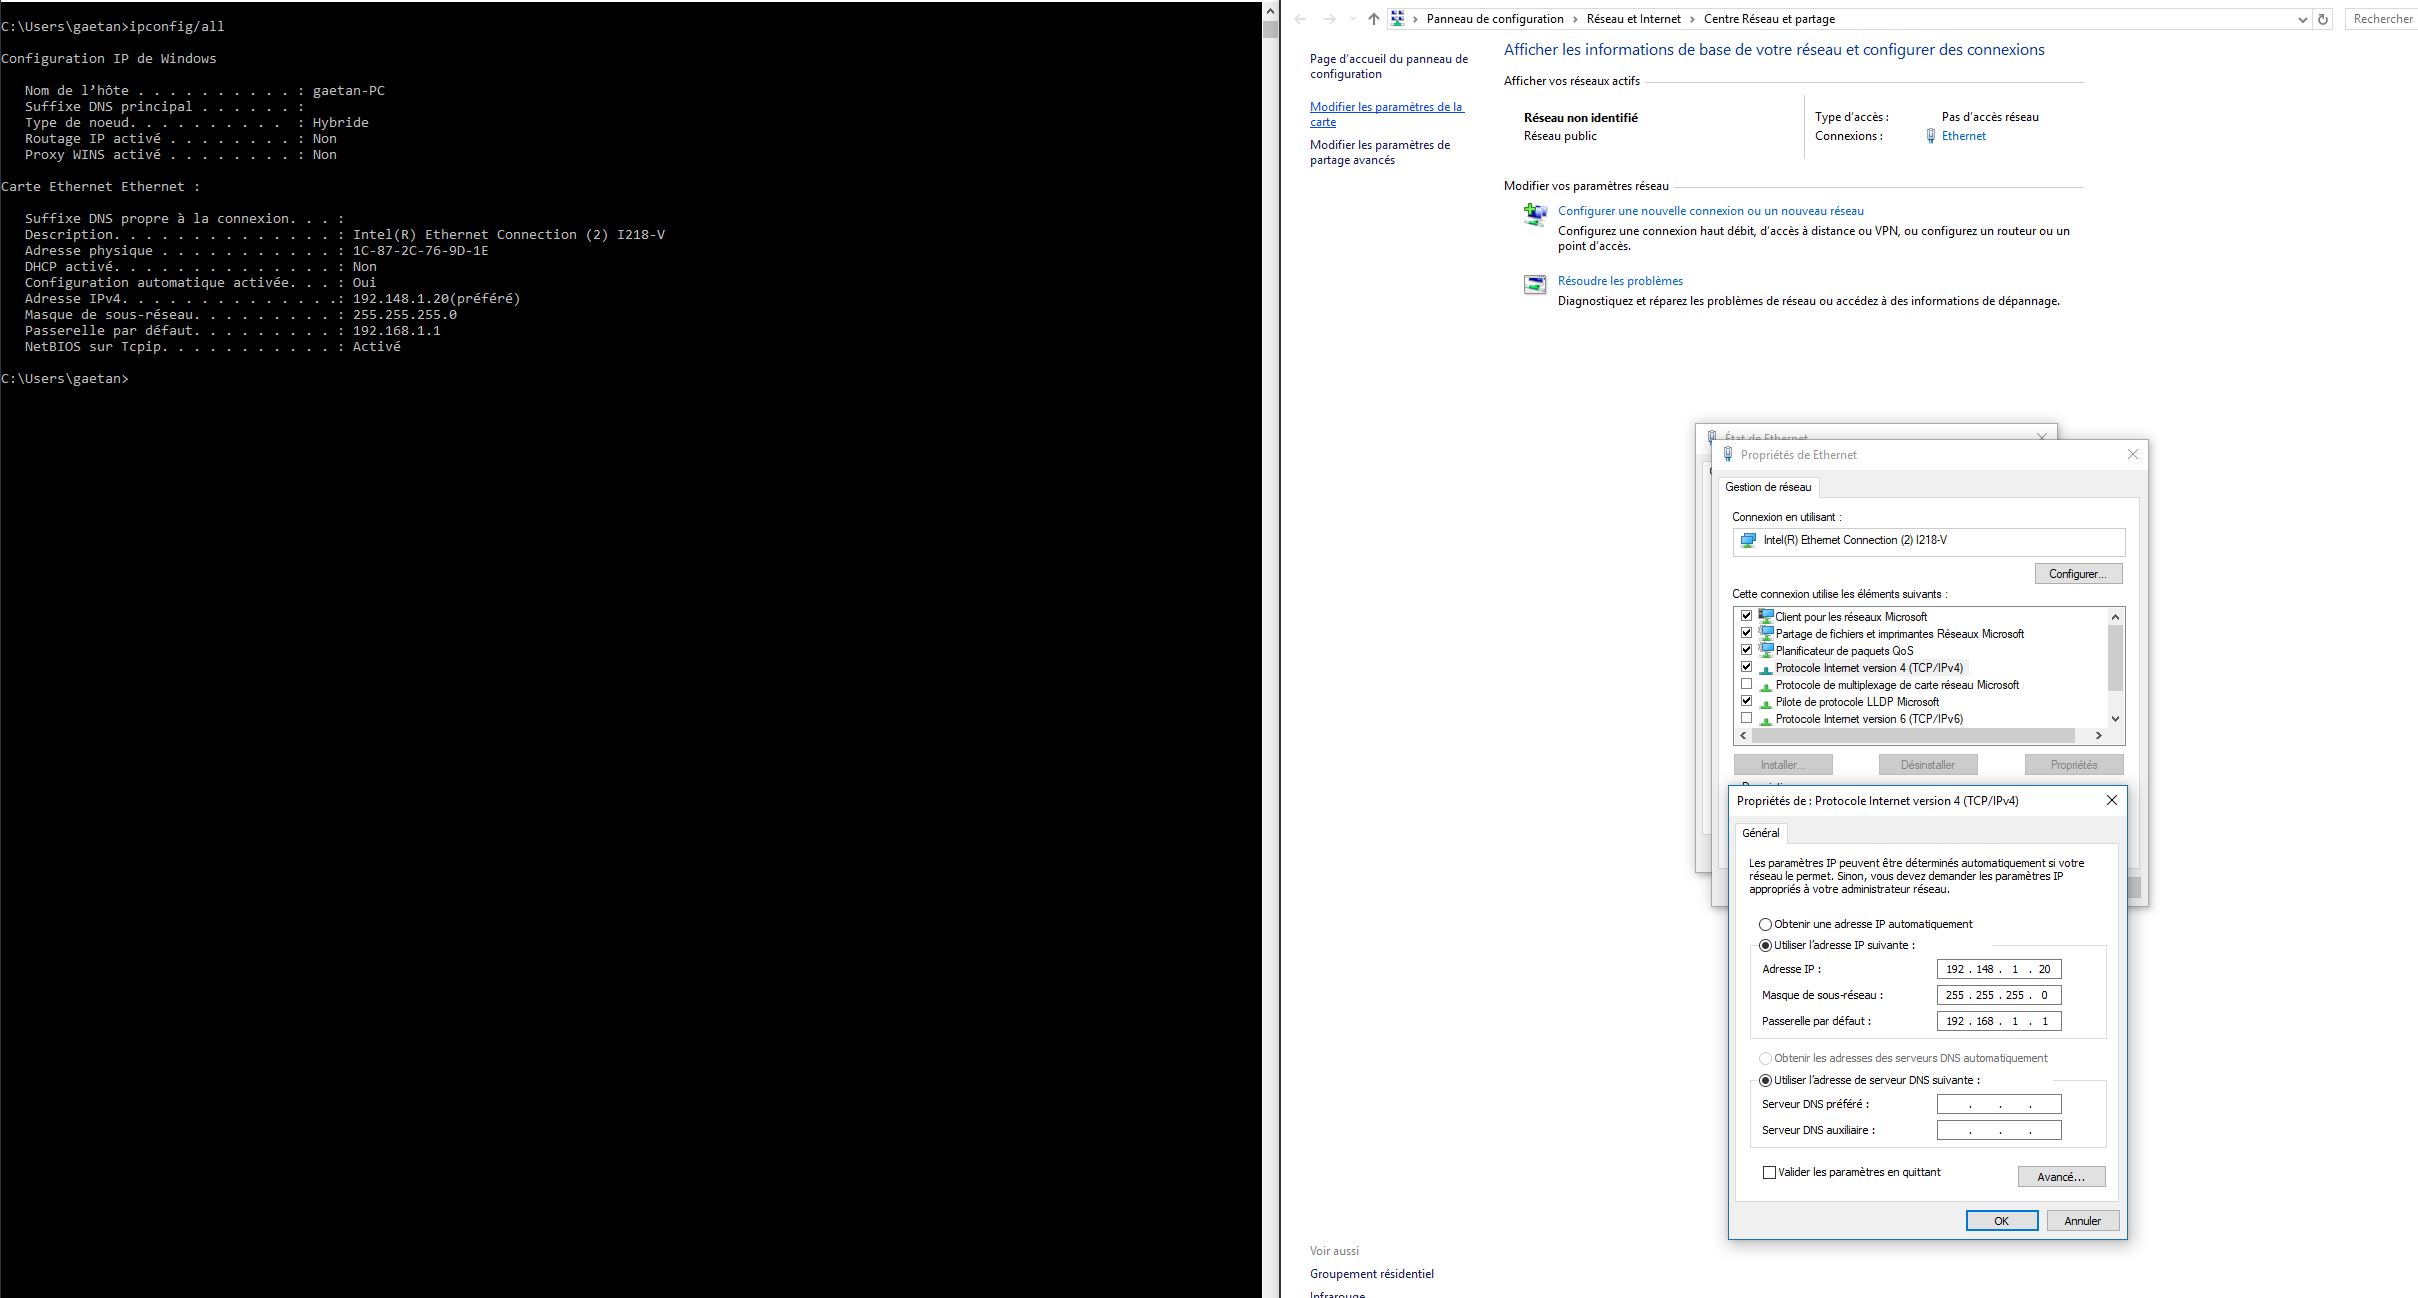Click the Ethernet connection plug icon

tap(1930, 136)
